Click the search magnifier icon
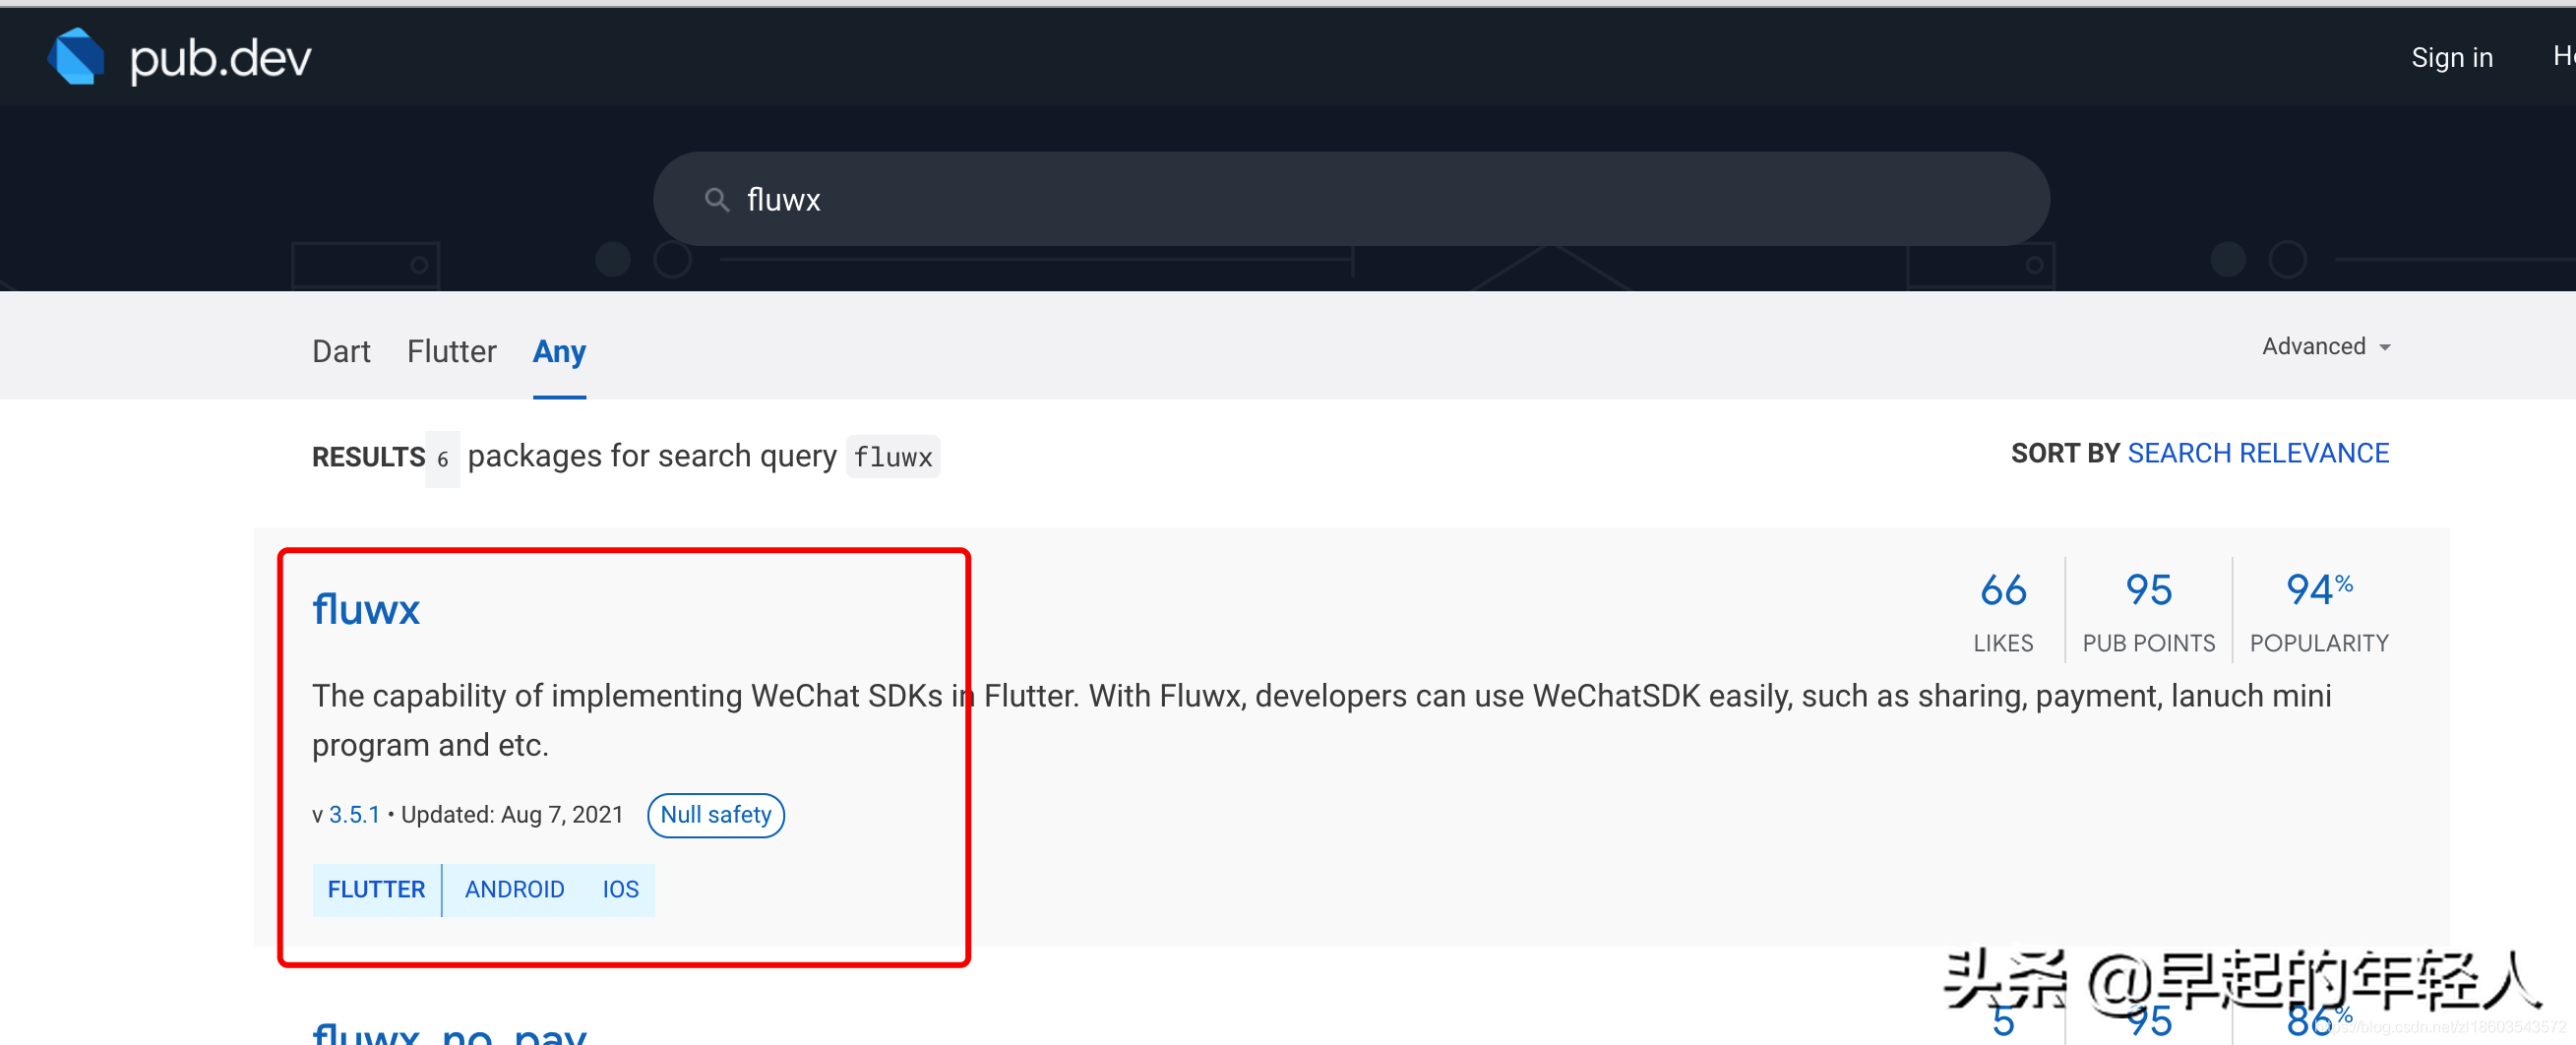This screenshot has height=1045, width=2576. coord(716,200)
